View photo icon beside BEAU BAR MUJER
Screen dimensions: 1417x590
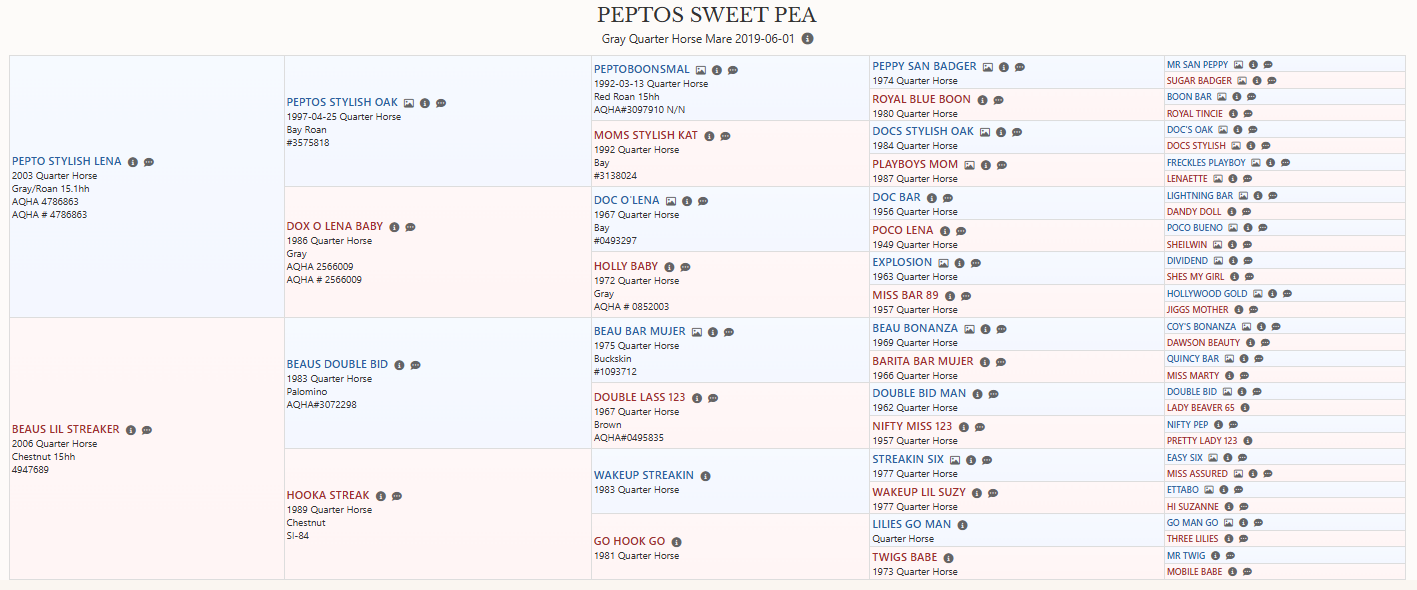coord(697,332)
